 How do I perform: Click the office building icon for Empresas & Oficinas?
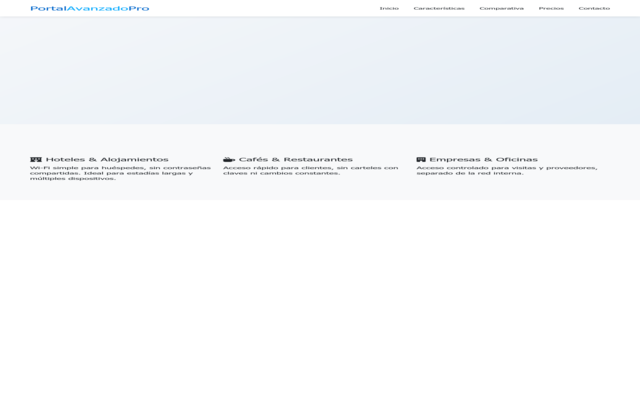coord(421,159)
